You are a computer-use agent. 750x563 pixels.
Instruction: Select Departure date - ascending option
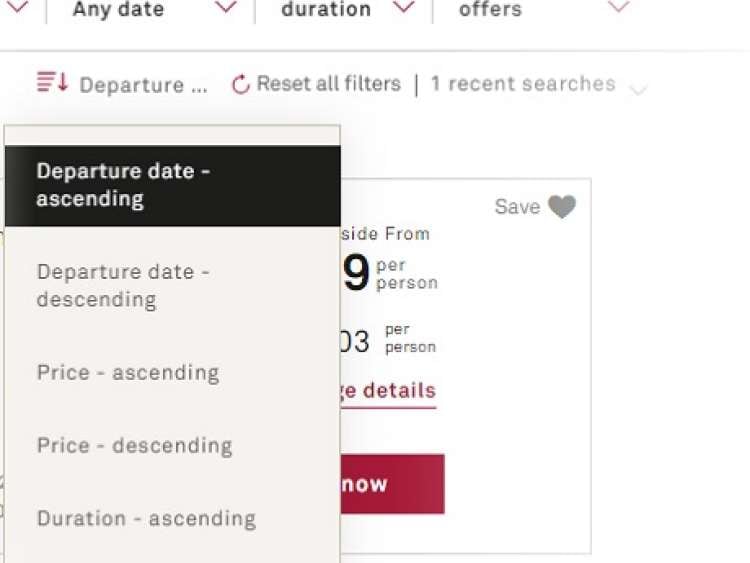[x=172, y=185]
